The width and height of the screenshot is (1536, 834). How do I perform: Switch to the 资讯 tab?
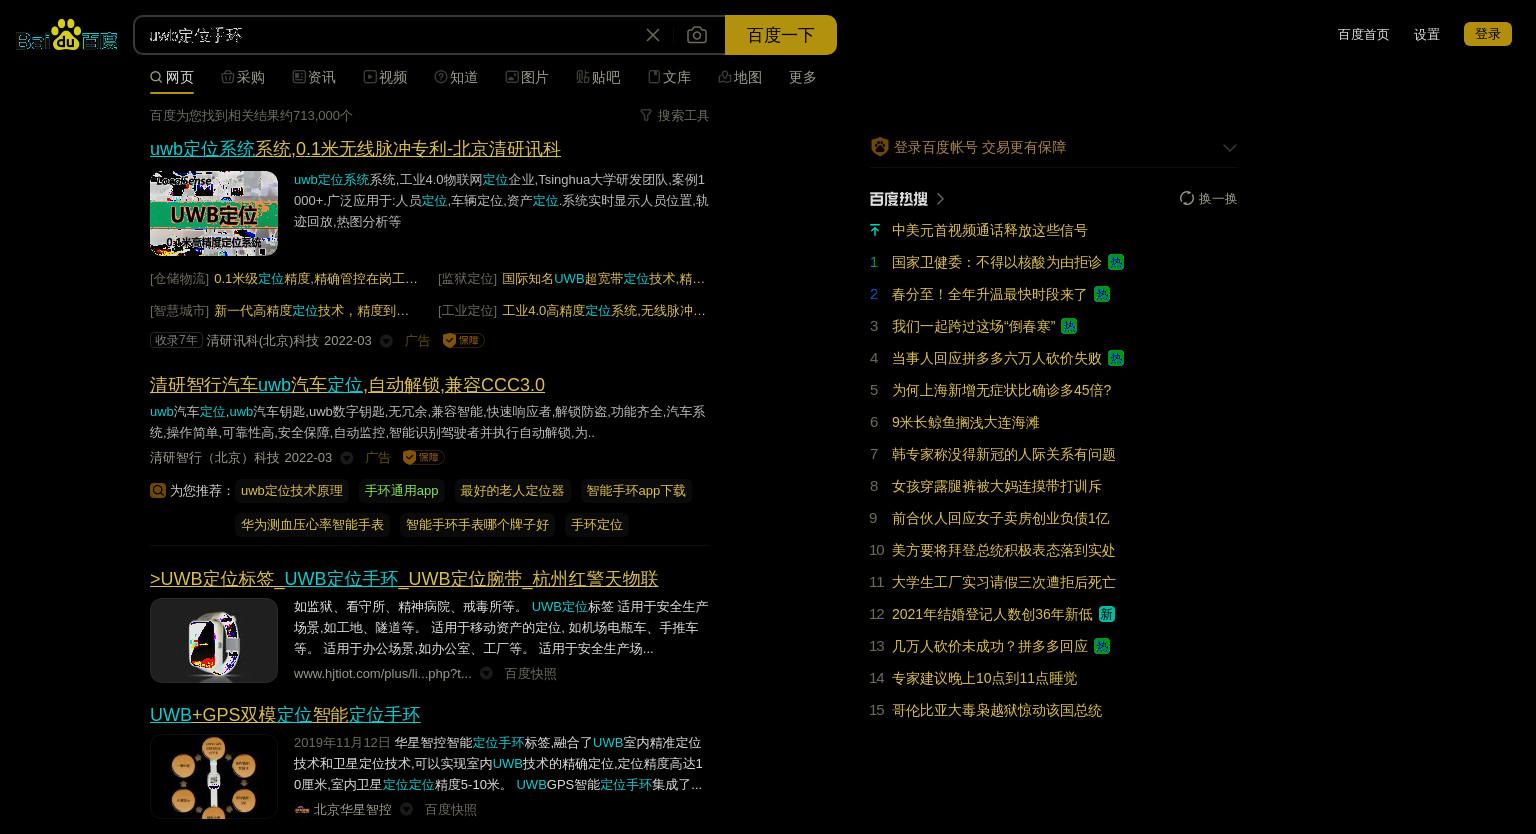[314, 77]
